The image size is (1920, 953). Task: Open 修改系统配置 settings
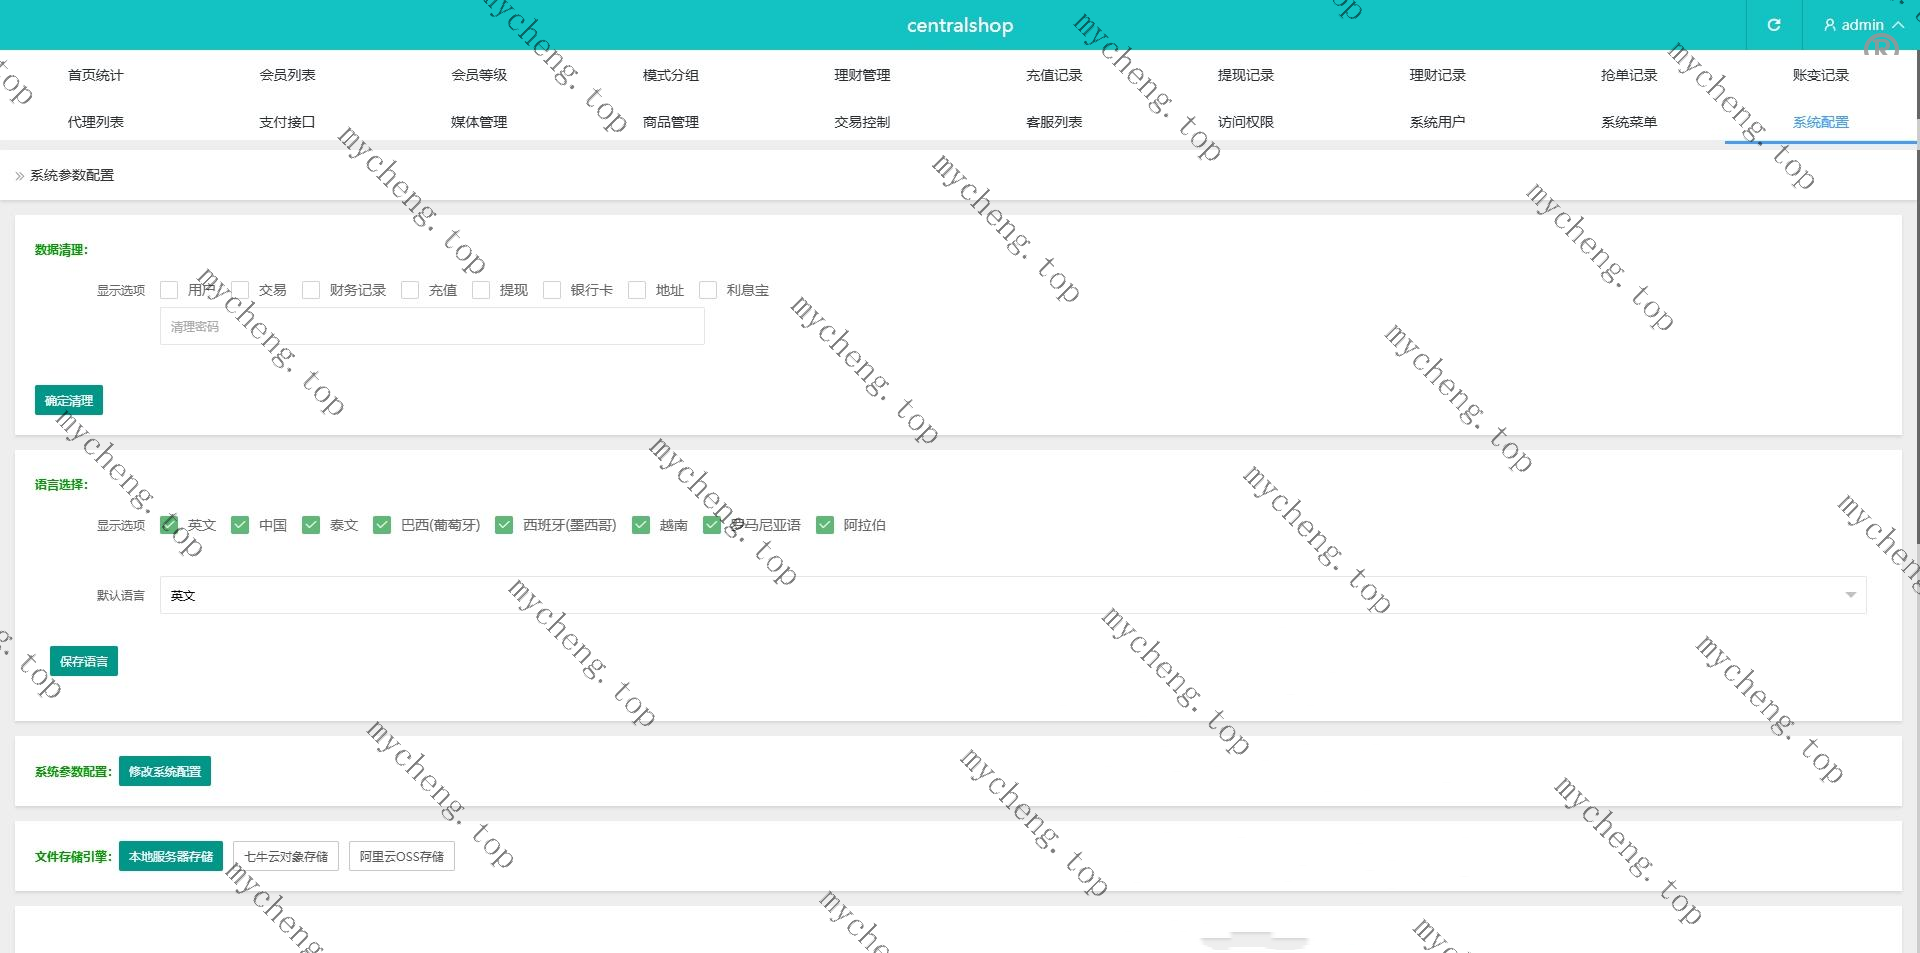point(165,771)
